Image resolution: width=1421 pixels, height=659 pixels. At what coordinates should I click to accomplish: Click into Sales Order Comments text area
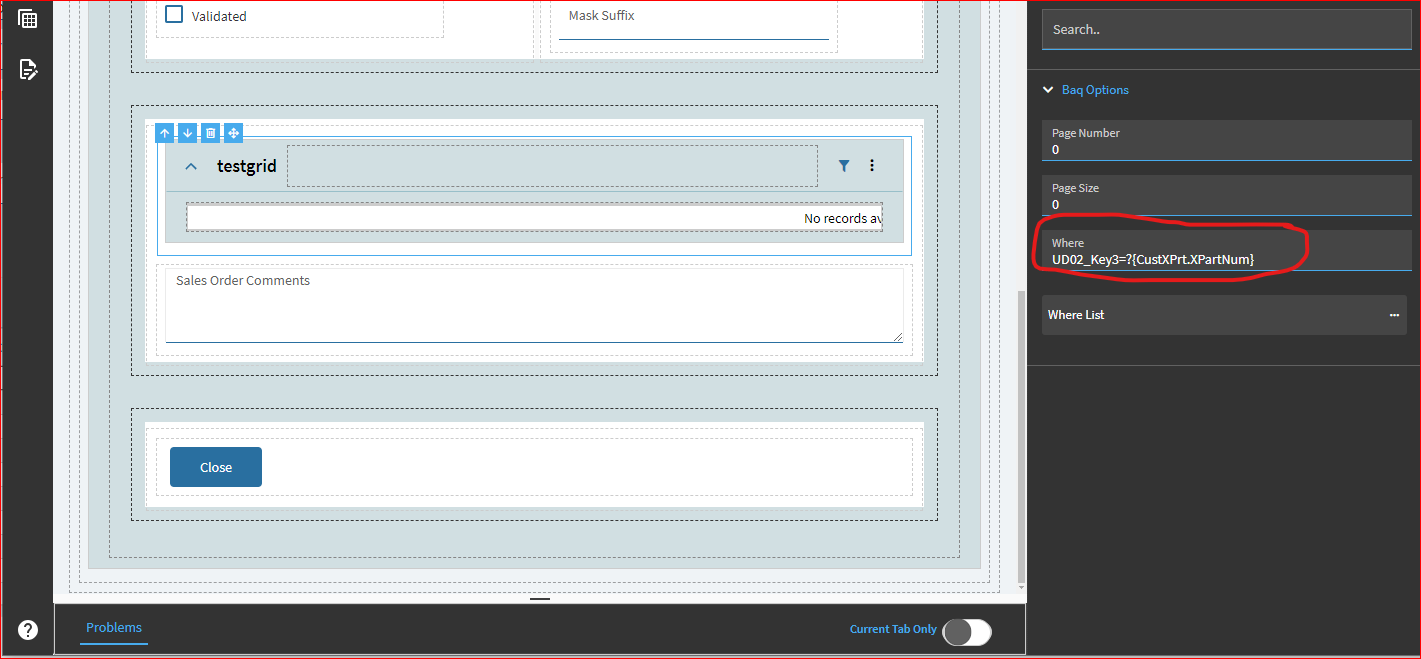pyautogui.click(x=534, y=305)
